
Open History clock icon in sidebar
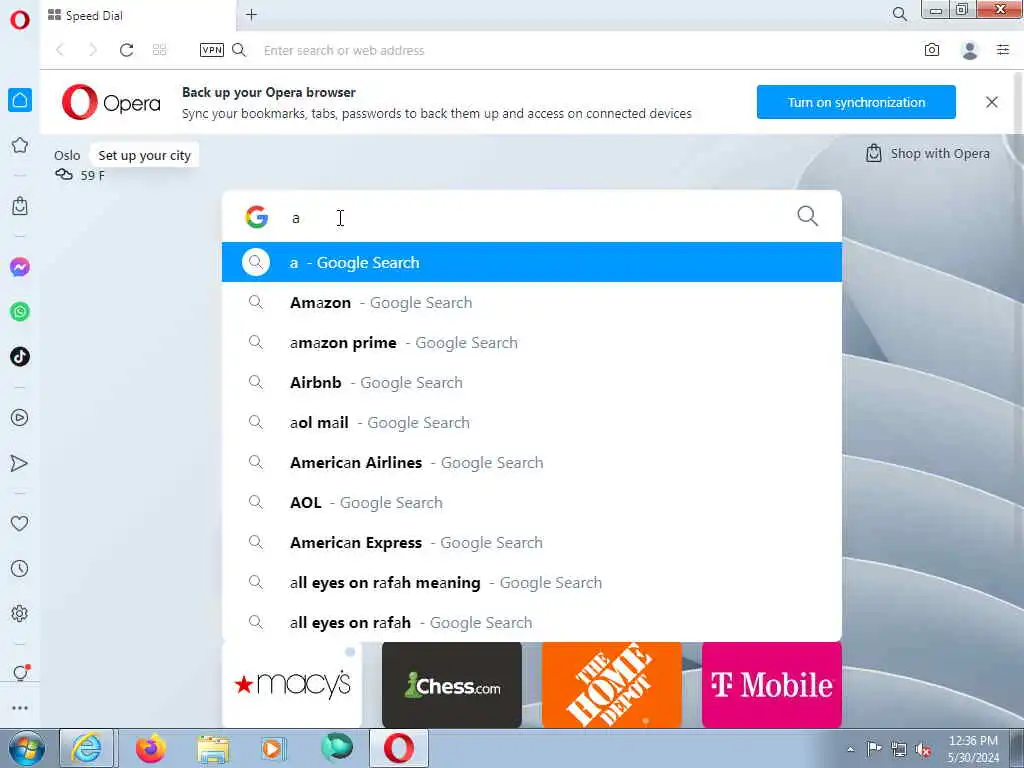click(20, 568)
